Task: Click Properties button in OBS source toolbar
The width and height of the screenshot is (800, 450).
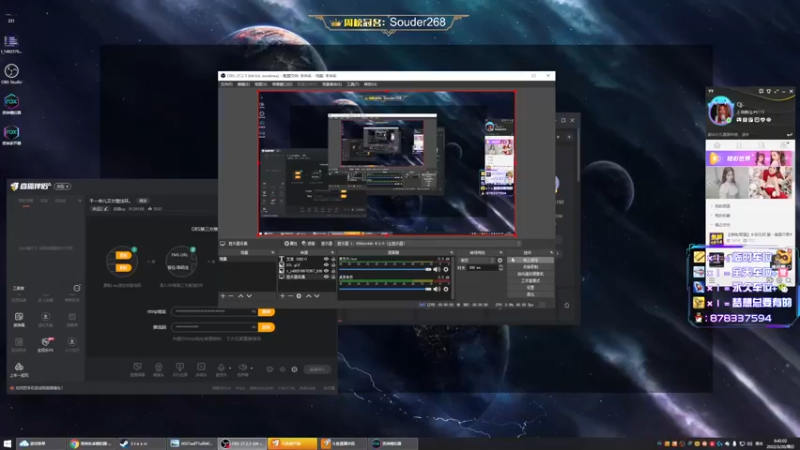Action: [x=291, y=243]
